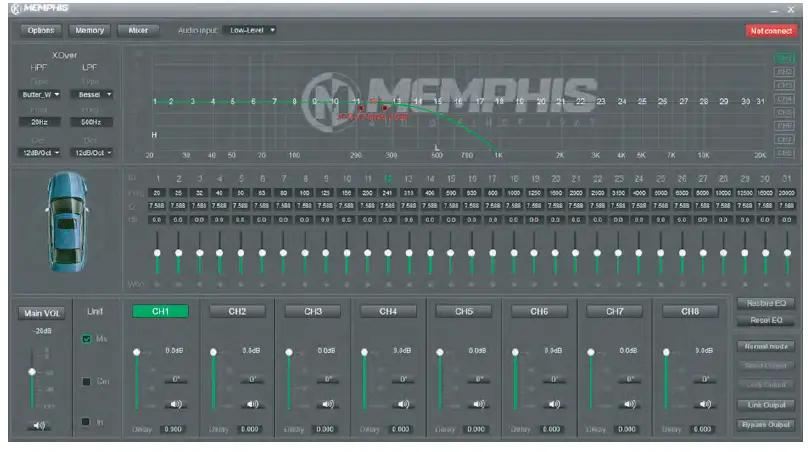Screen dimensions: 808x452
Task: Click the EQ band 12 slider handle
Action: point(388,253)
